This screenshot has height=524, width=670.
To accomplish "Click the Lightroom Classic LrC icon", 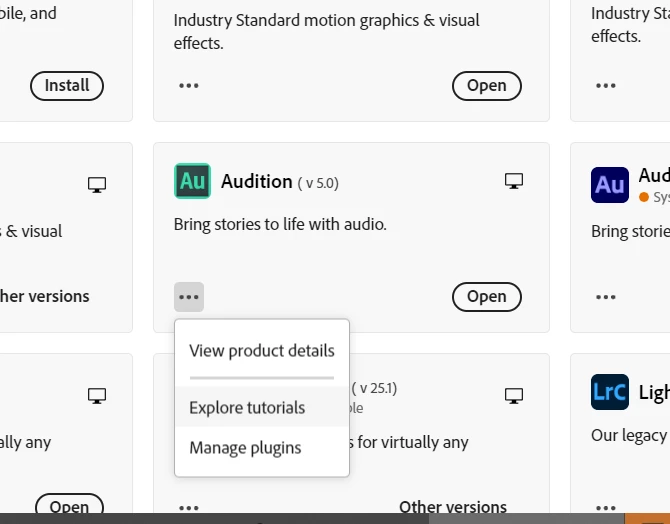I will [x=610, y=392].
